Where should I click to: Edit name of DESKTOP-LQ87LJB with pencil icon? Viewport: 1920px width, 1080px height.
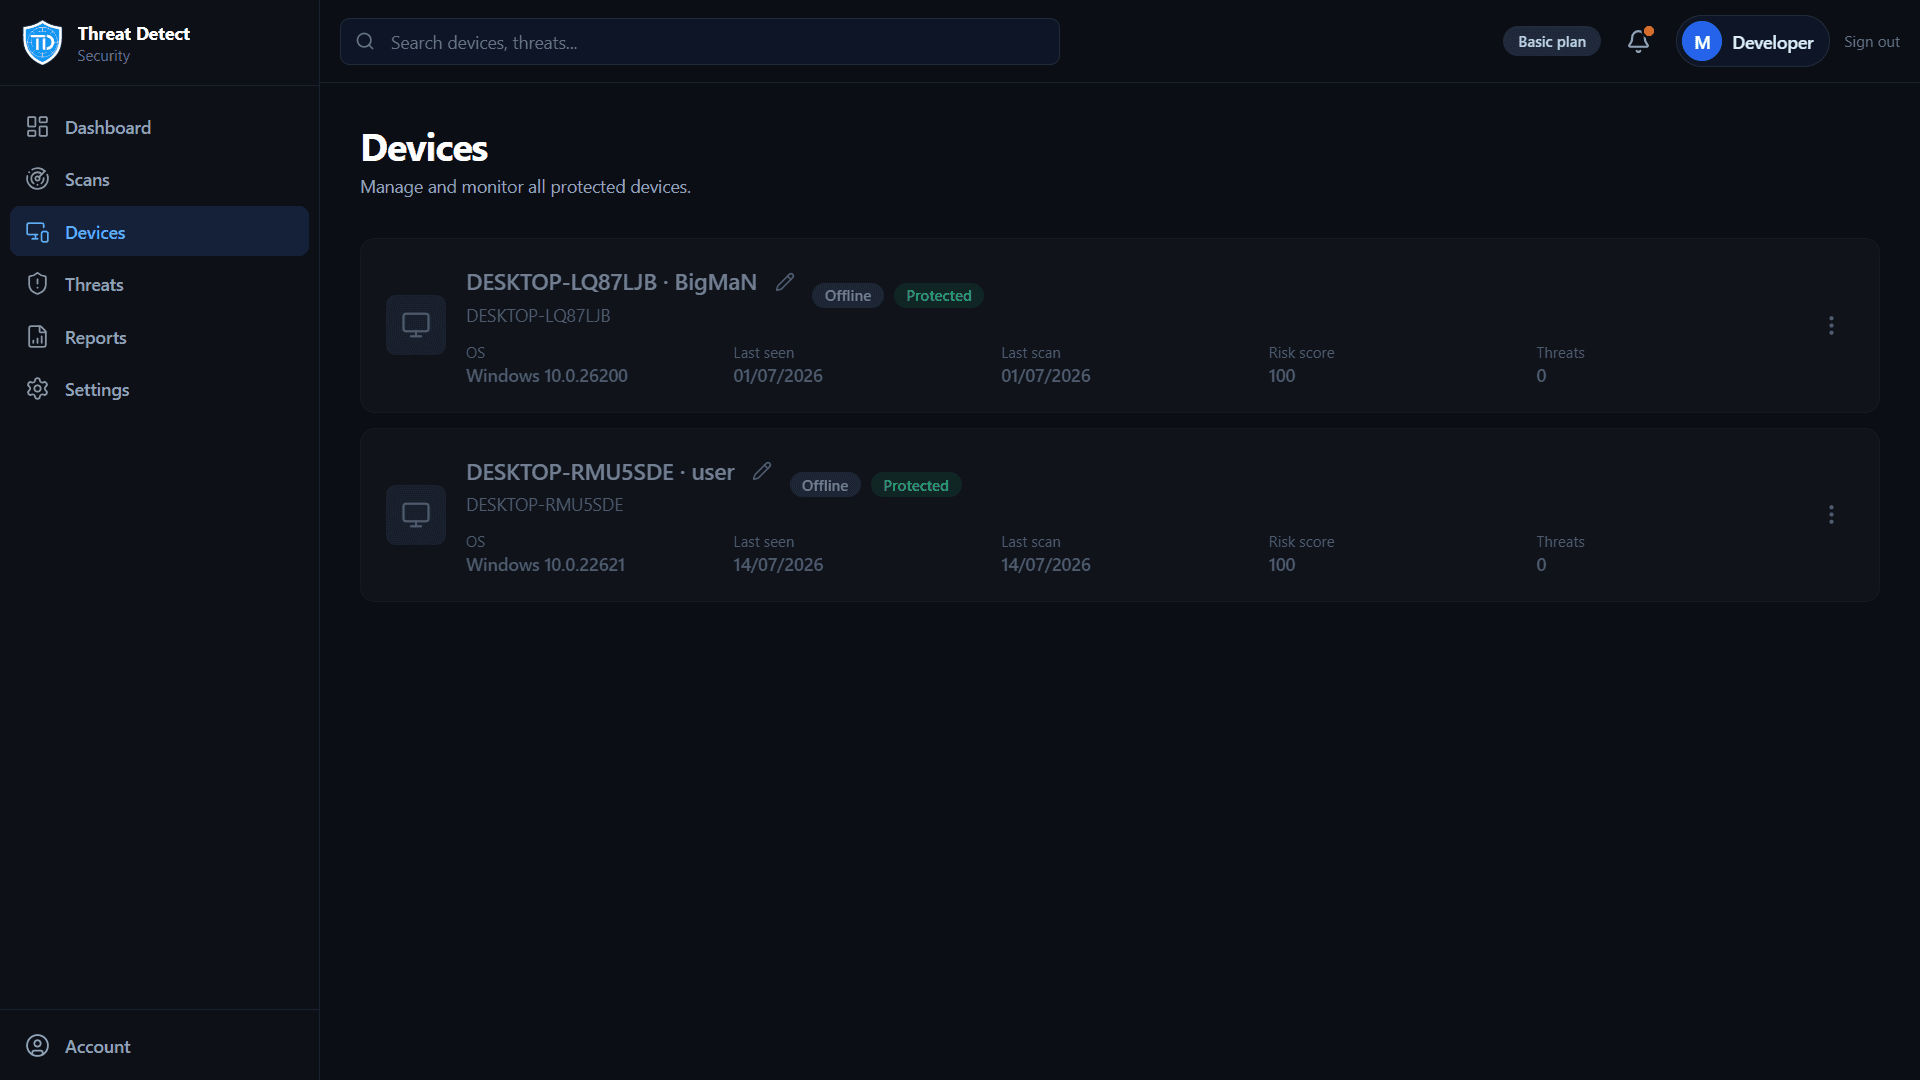[x=785, y=282]
